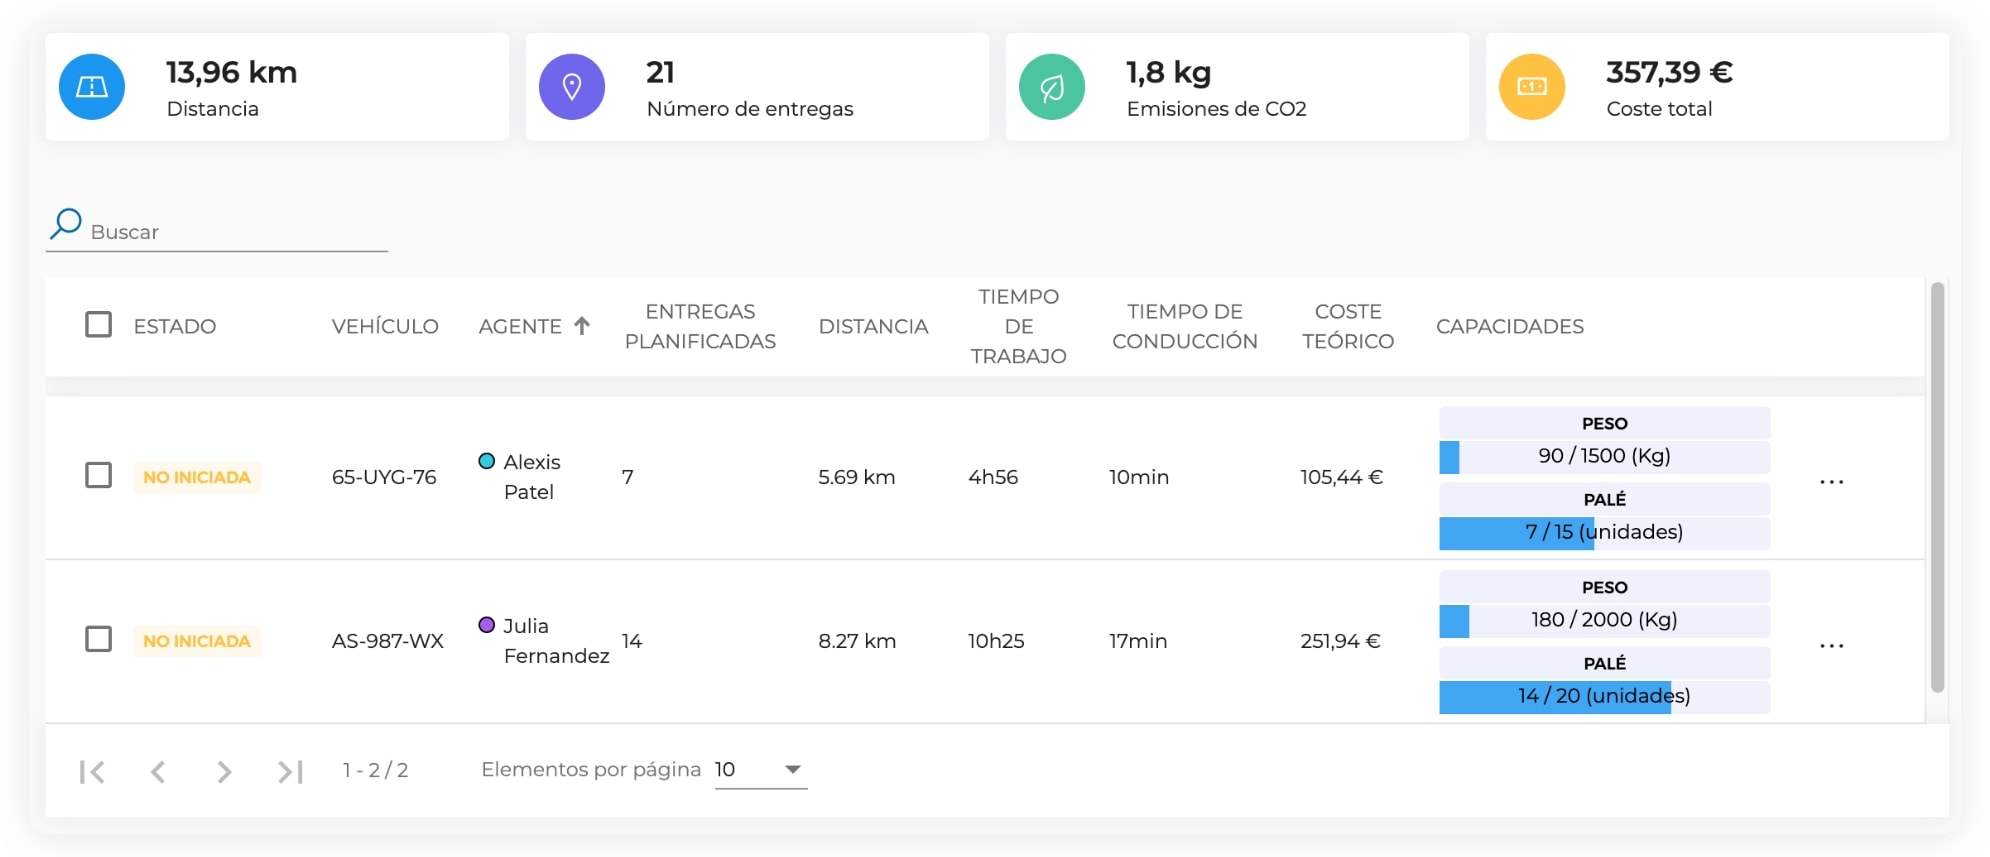Open the Elementos por página dropdown
Viewport: 1990px width, 857px height.
click(761, 770)
